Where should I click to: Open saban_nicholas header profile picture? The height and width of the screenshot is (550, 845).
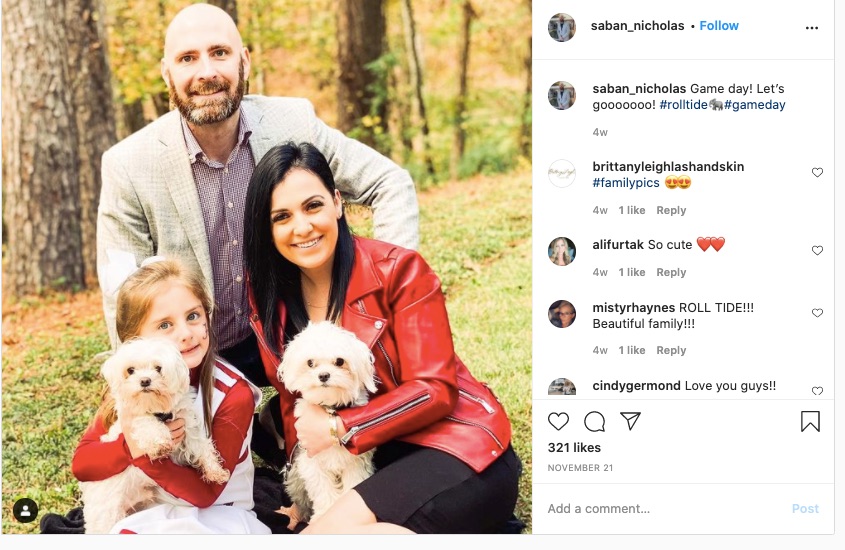click(x=562, y=27)
